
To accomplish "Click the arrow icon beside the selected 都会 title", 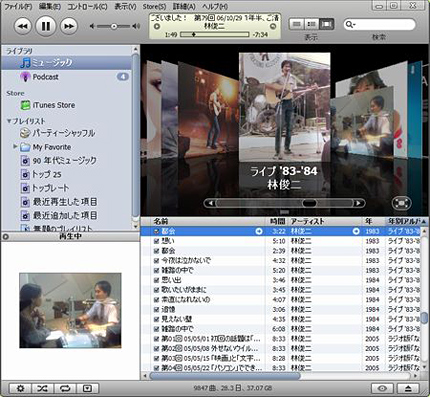I will (259, 231).
